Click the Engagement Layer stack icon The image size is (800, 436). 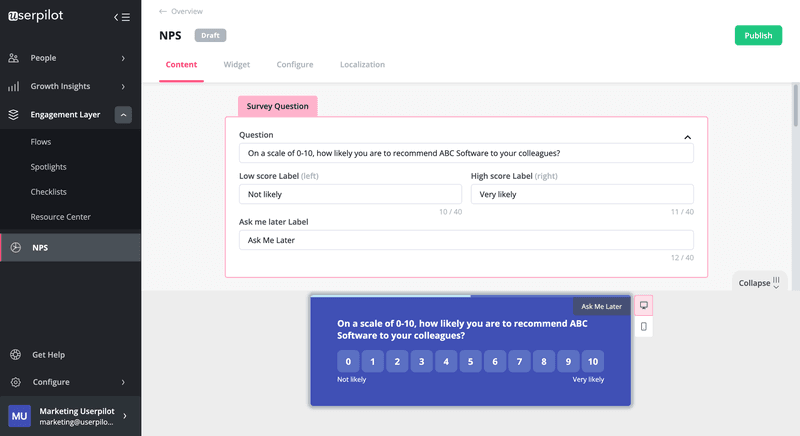[14, 115]
